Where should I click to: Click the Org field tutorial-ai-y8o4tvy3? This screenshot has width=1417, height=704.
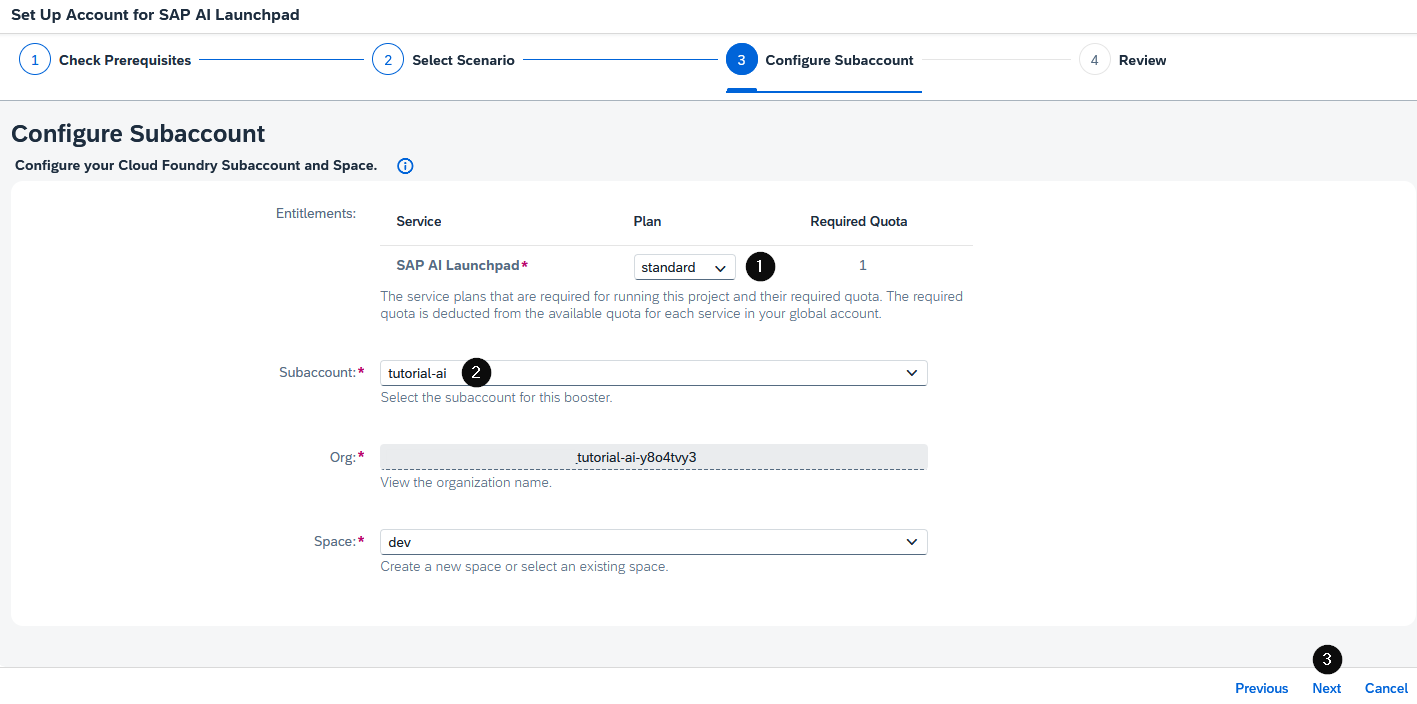pos(654,457)
